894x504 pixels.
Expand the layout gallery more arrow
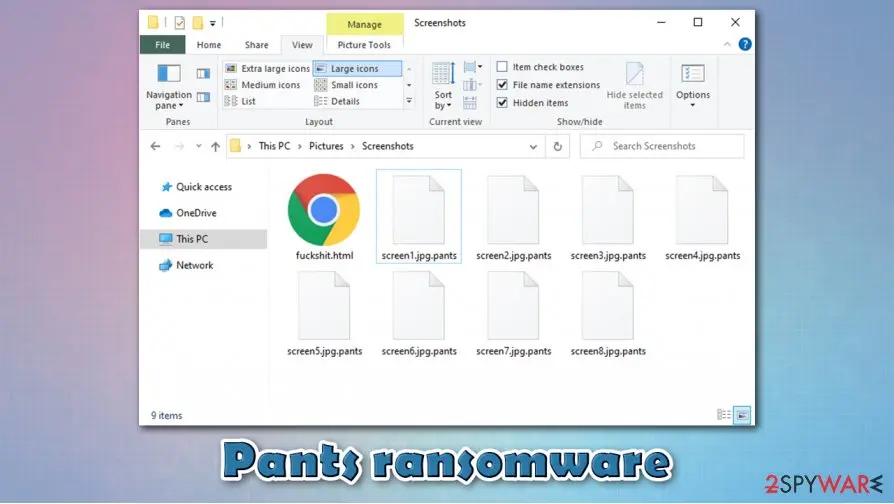point(409,101)
